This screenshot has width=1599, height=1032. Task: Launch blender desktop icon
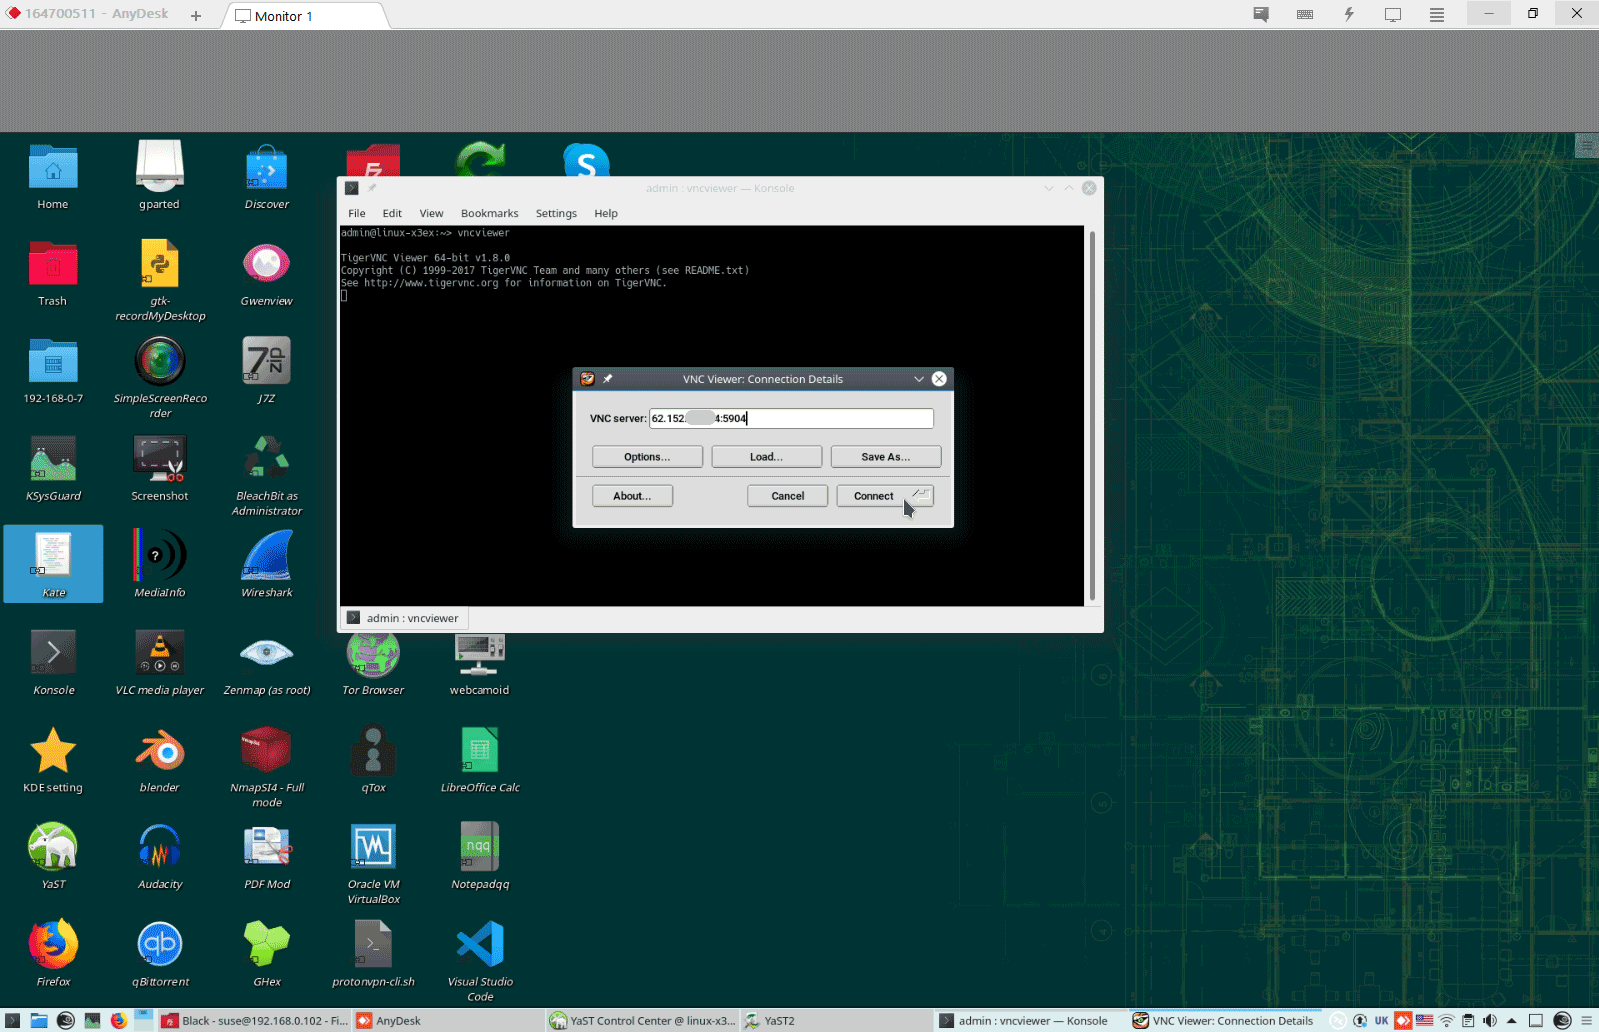tap(160, 760)
